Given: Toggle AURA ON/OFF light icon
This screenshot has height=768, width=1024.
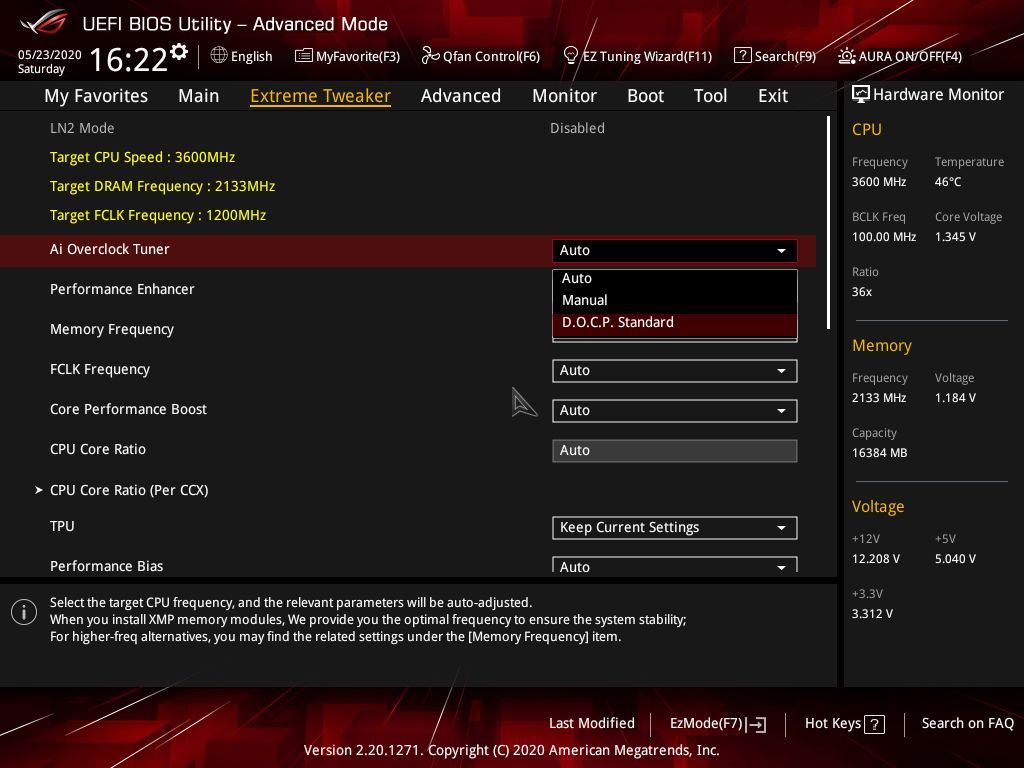Looking at the screenshot, I should [x=846, y=56].
